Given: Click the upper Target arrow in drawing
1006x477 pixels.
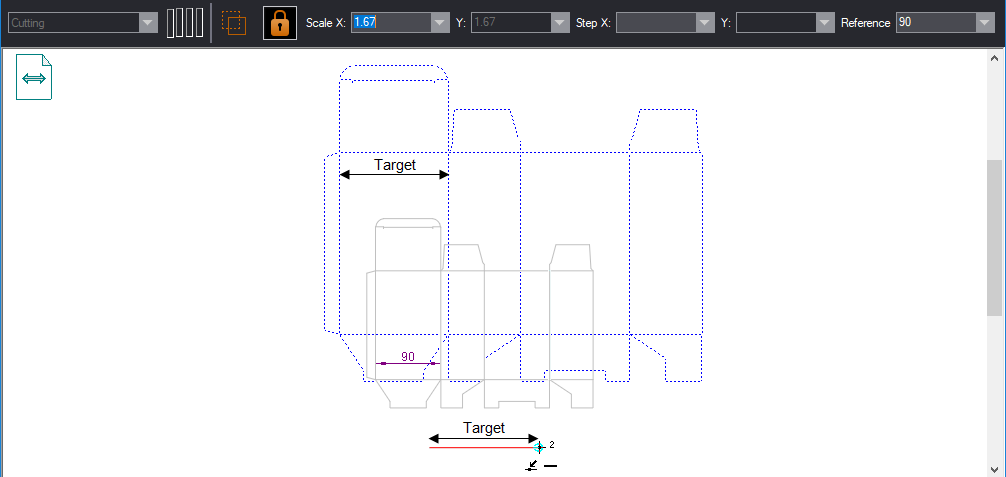Looking at the screenshot, I should coord(394,174).
